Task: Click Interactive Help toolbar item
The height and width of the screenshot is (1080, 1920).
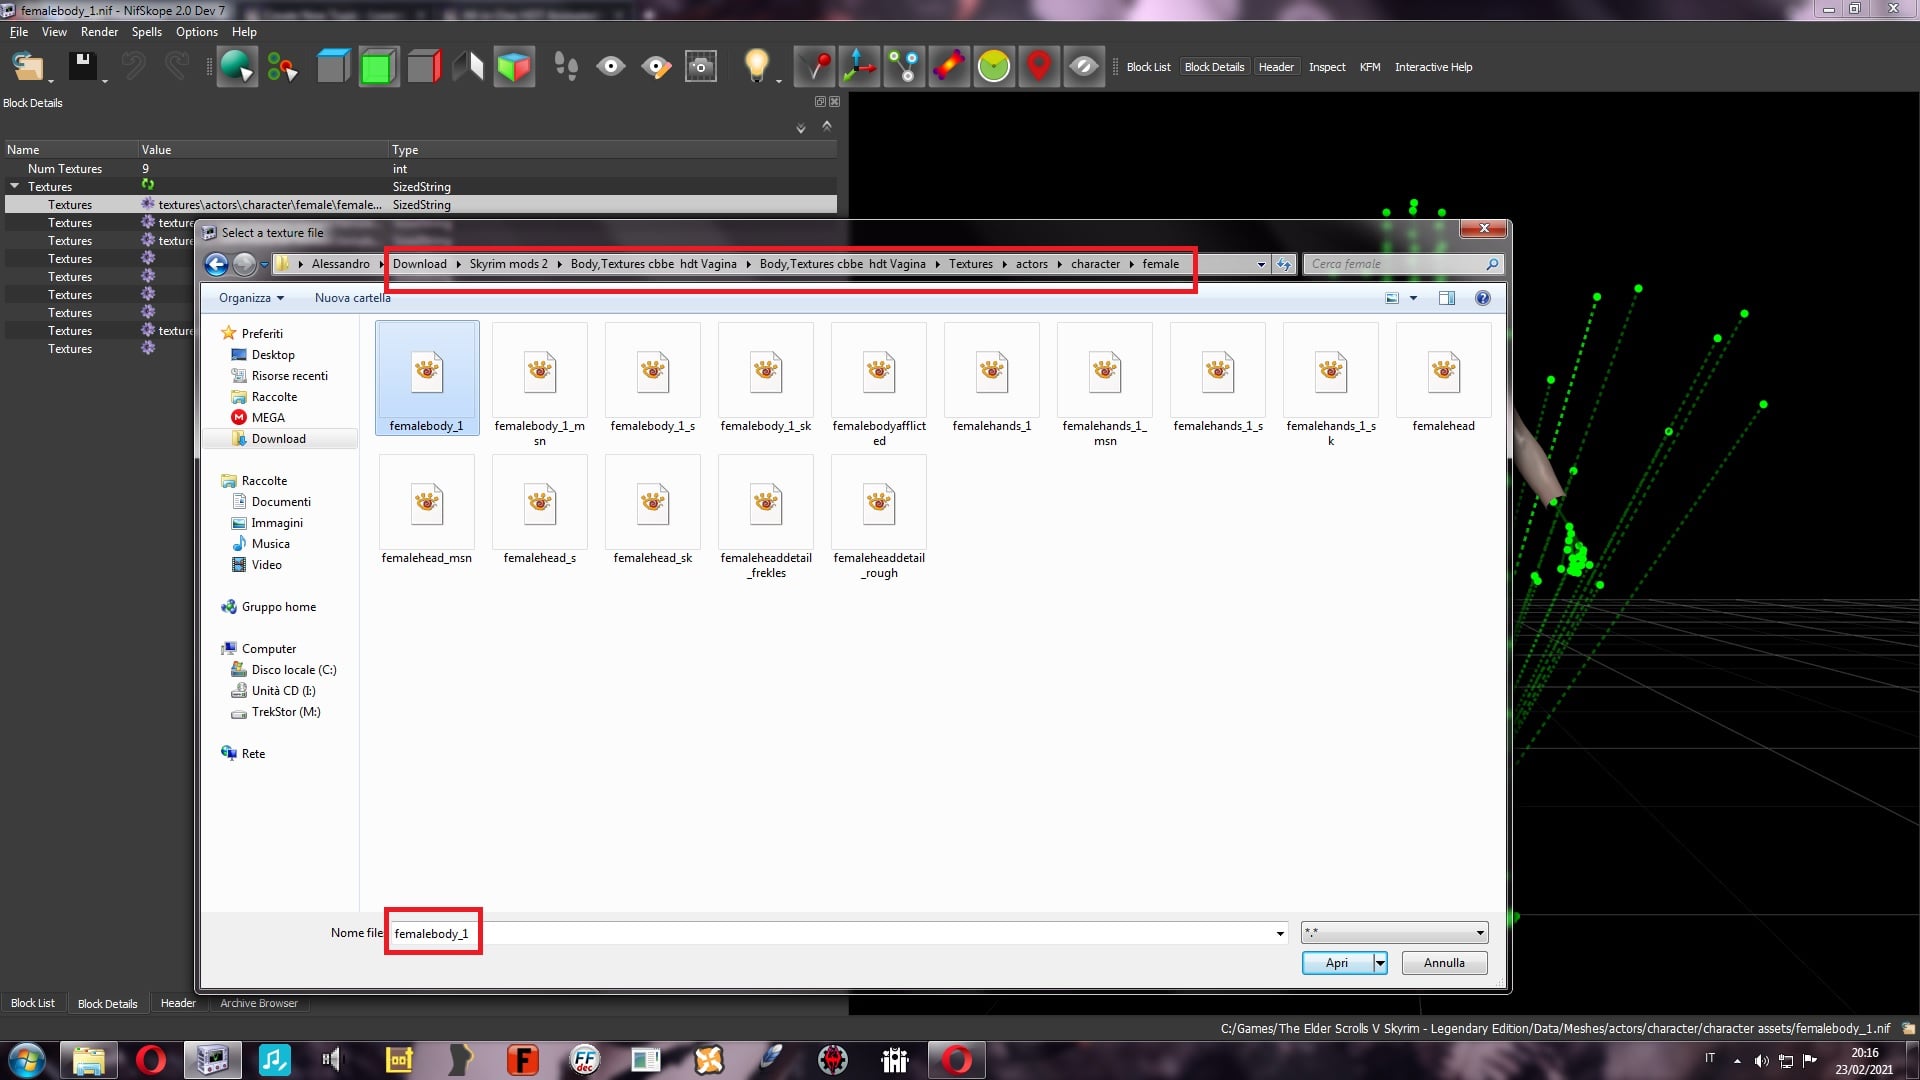Action: (x=1433, y=67)
